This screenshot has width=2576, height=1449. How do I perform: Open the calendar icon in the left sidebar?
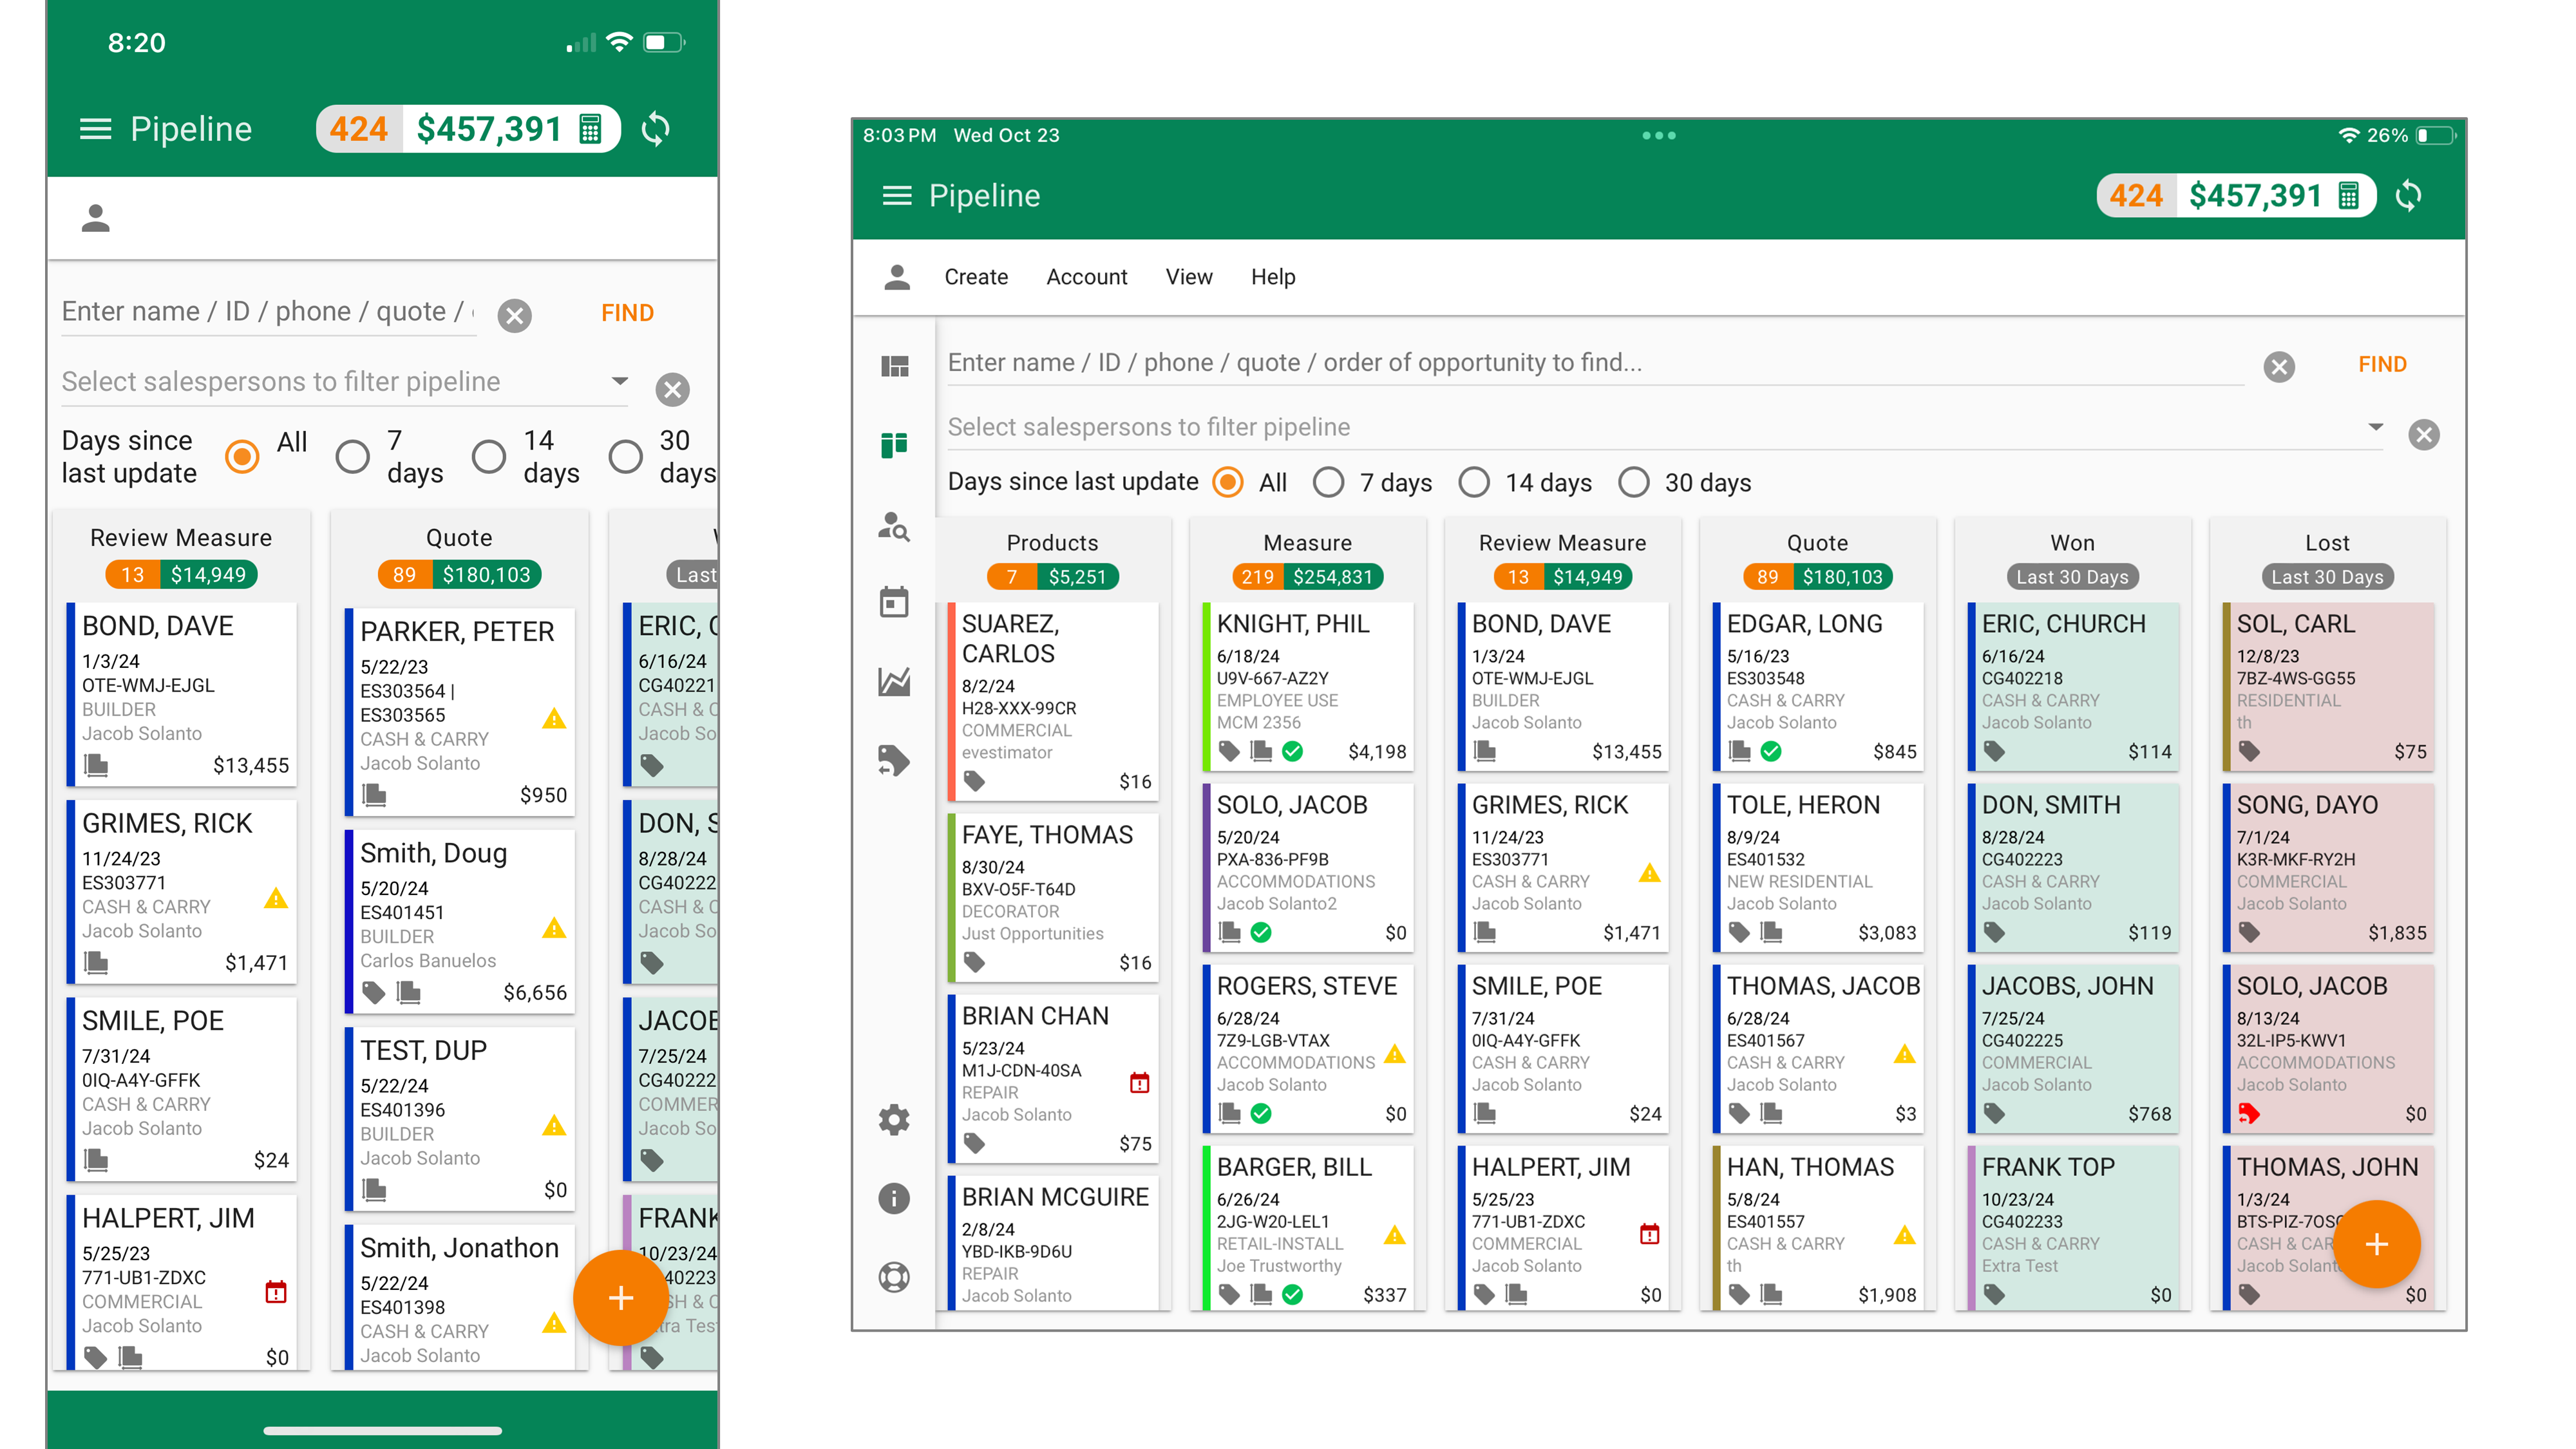click(x=895, y=601)
